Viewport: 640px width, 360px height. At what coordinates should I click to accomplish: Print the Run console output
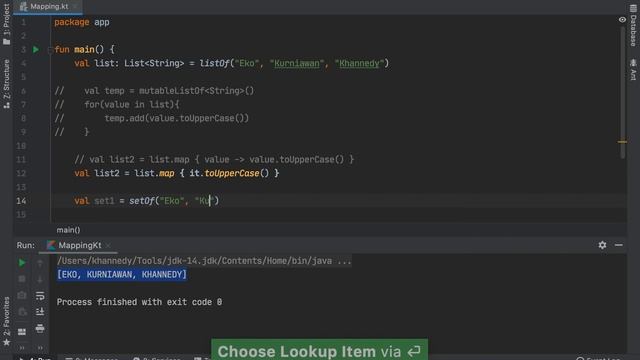pos(40,328)
